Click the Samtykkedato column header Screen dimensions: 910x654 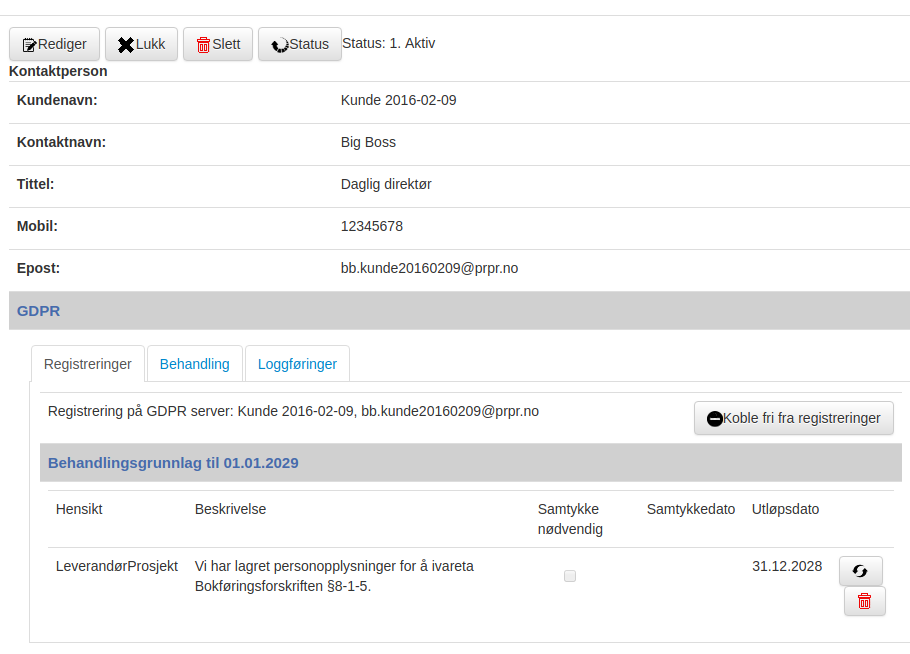click(691, 510)
